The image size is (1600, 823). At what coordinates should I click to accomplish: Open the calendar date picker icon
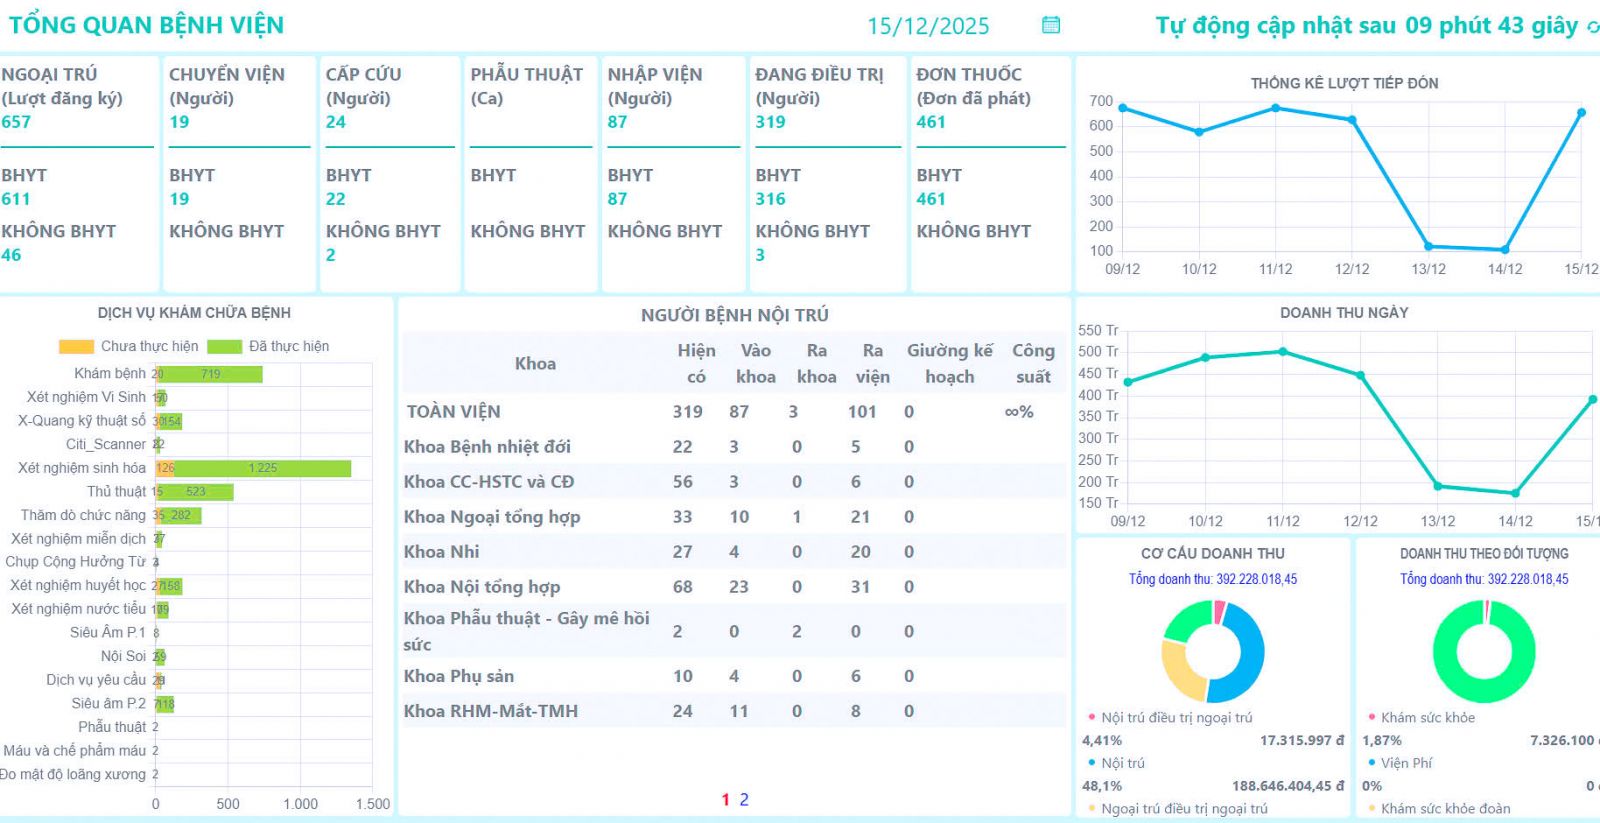[1050, 25]
